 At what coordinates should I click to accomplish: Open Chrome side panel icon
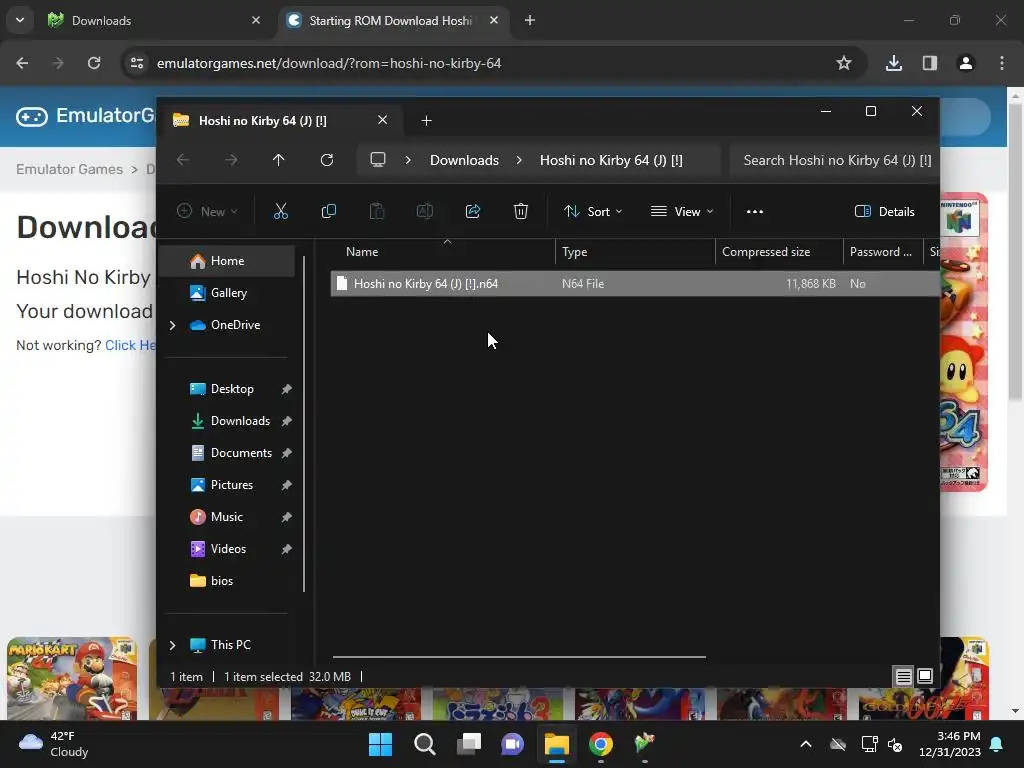929,63
